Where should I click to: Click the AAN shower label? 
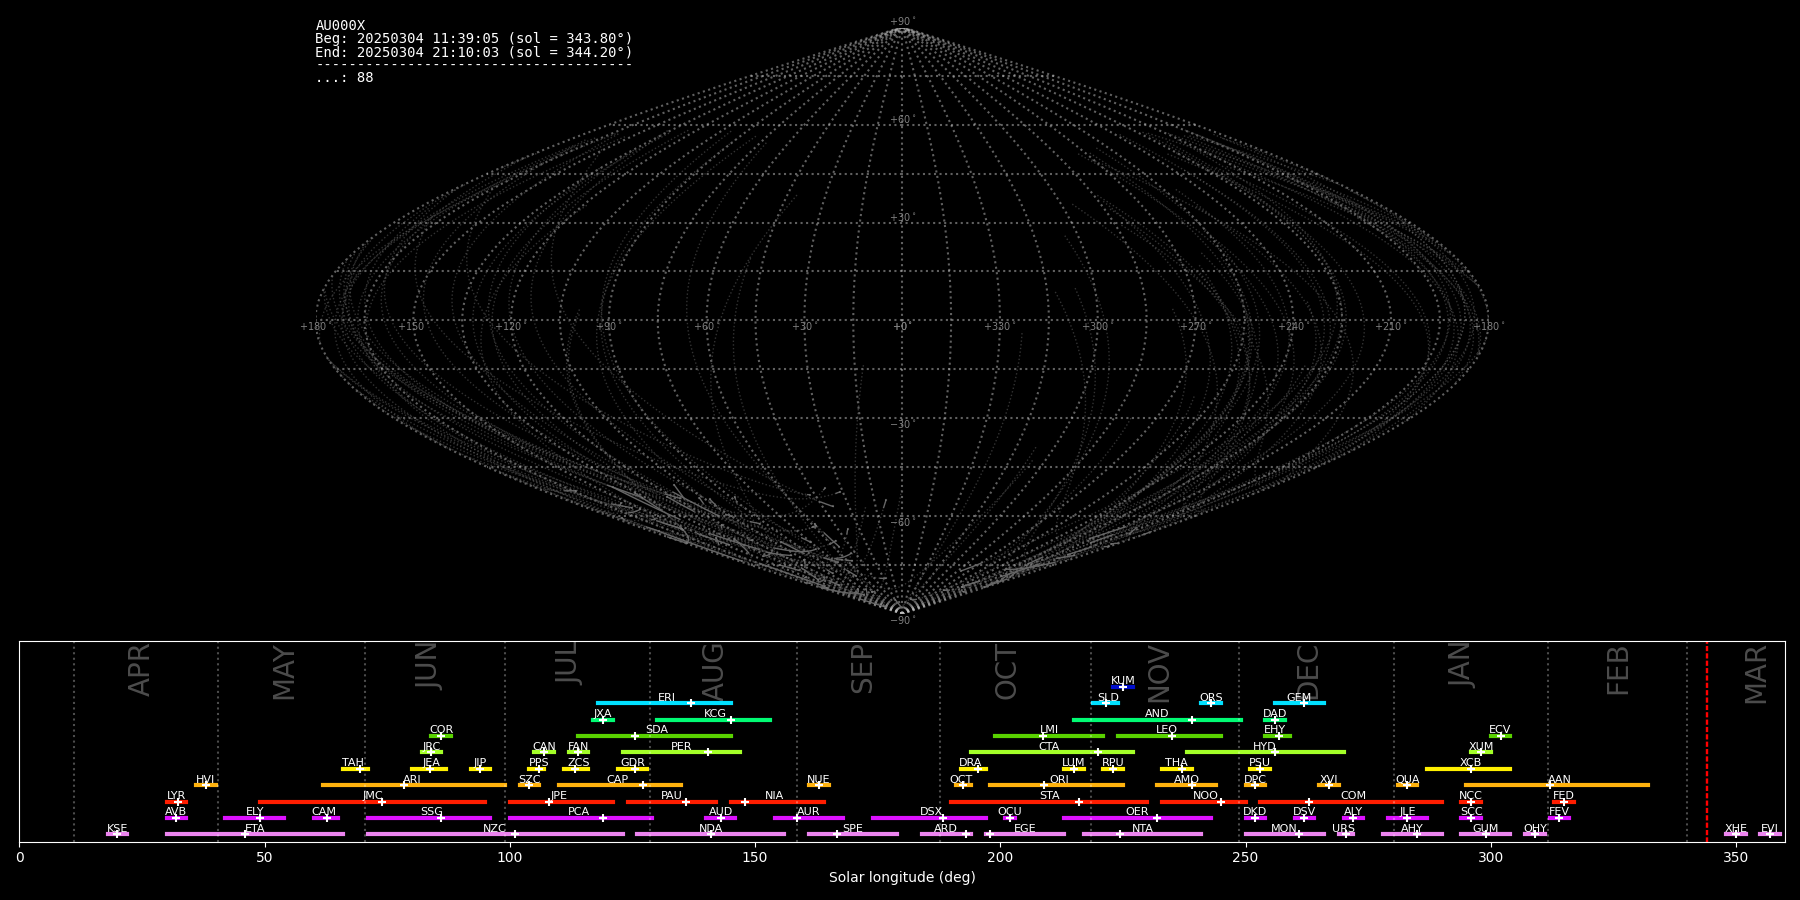point(1559,780)
